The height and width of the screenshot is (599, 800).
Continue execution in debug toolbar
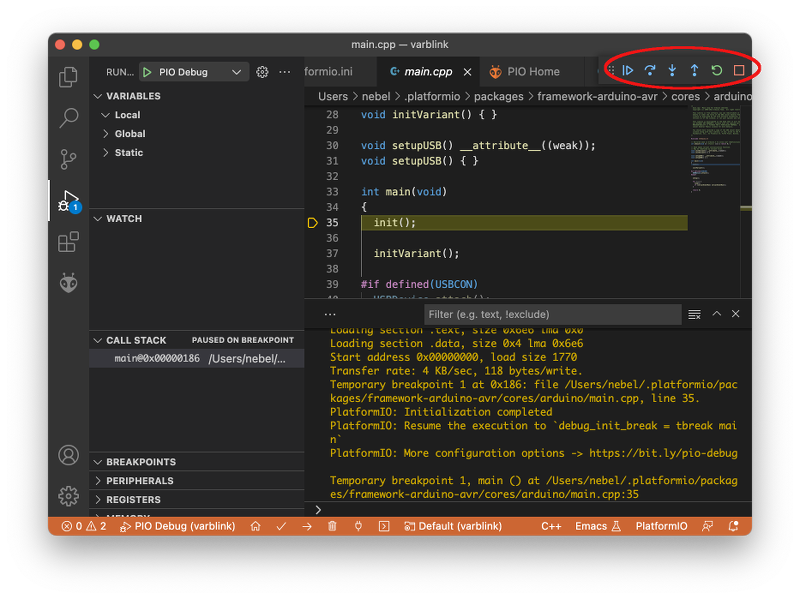click(x=628, y=70)
